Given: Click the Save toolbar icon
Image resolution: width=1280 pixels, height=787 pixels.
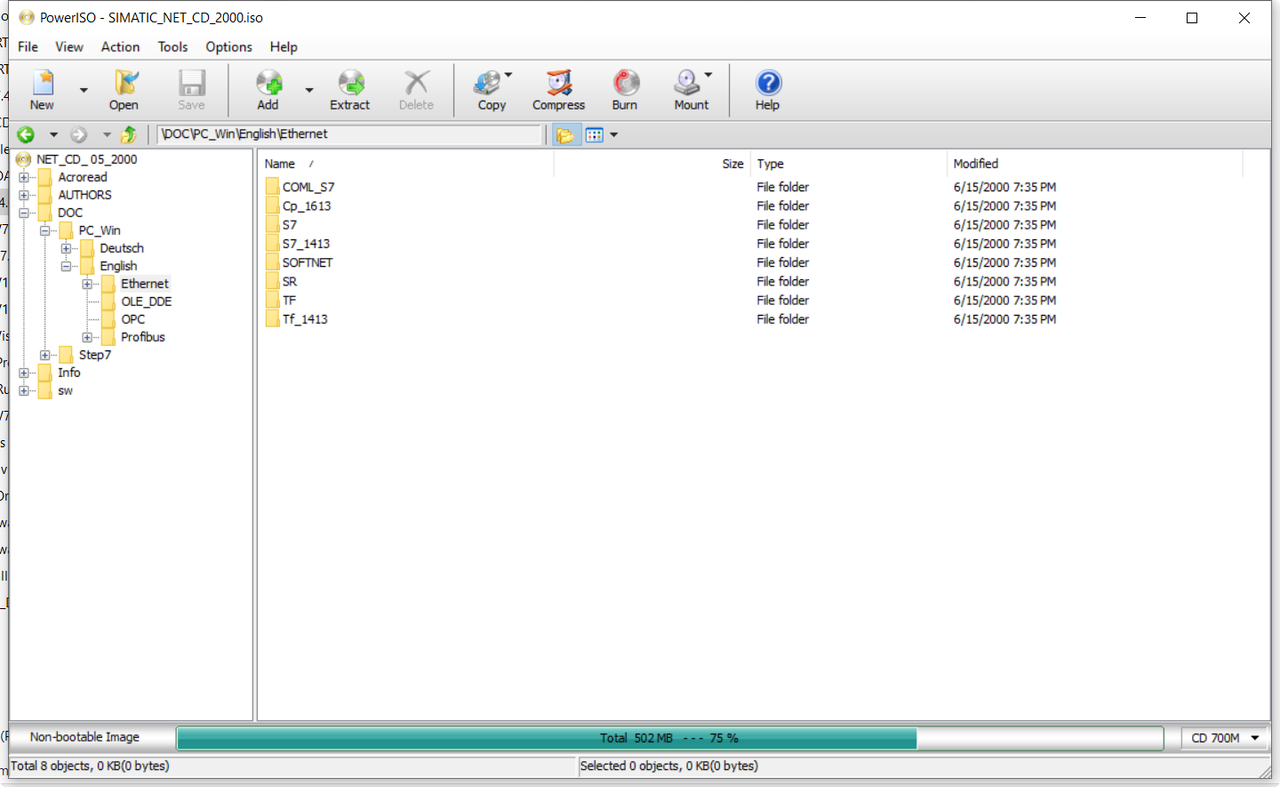Looking at the screenshot, I should coord(191,90).
